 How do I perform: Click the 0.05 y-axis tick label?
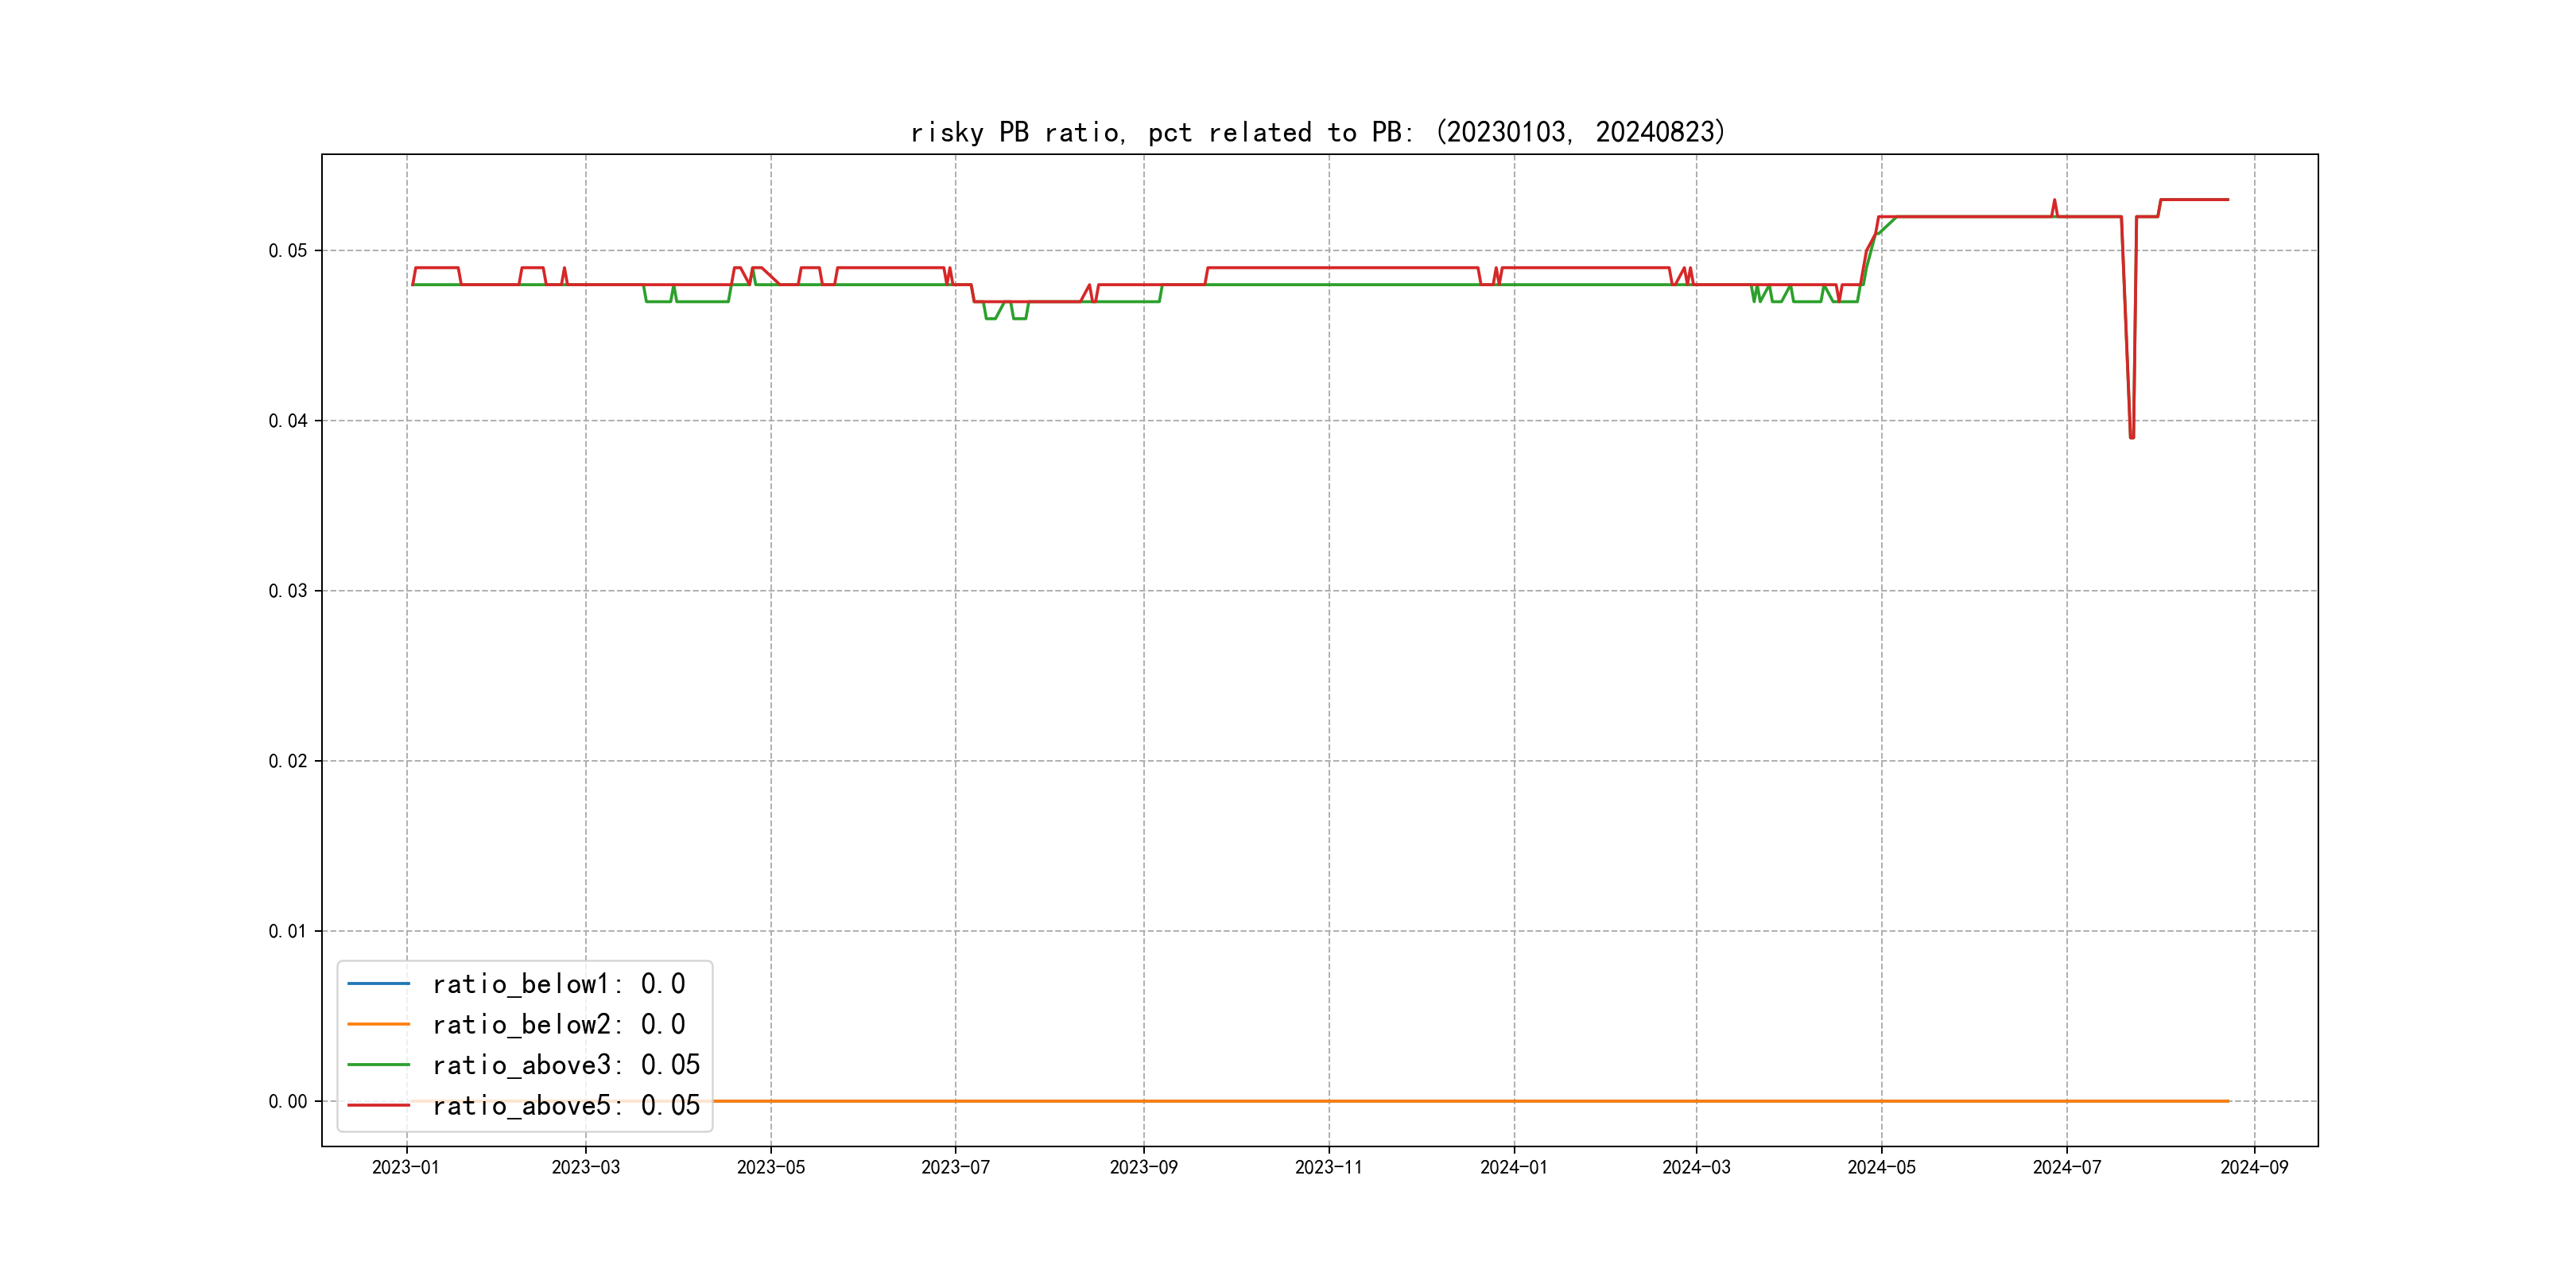[x=288, y=250]
